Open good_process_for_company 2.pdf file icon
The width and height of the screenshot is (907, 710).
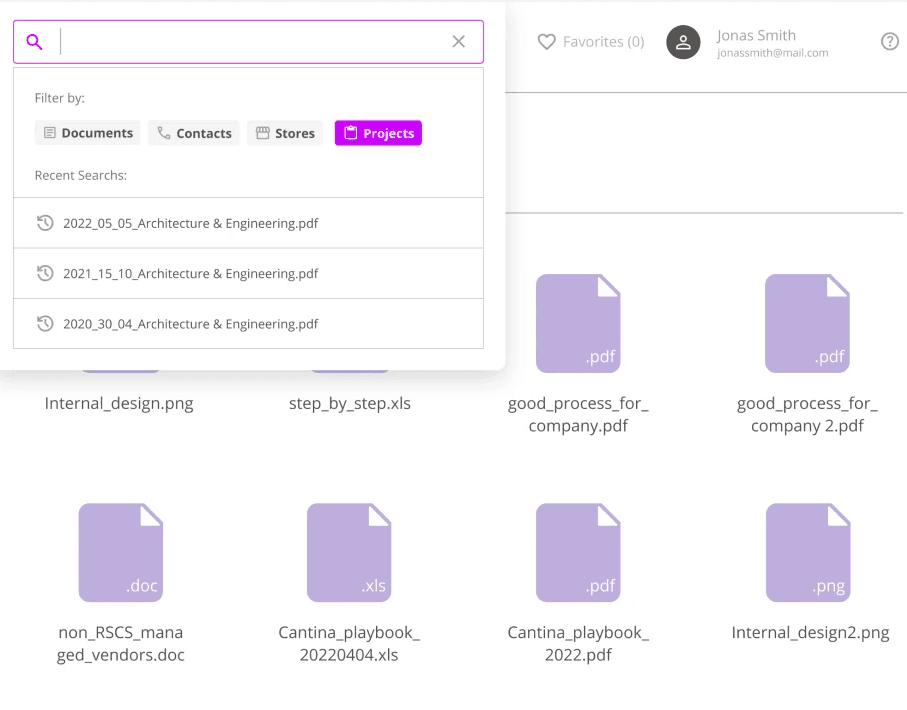[807, 323]
